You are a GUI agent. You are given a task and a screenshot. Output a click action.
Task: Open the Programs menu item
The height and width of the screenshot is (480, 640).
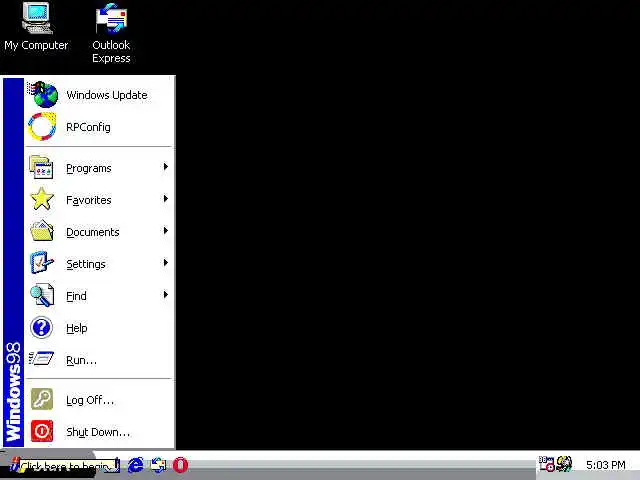pos(99,168)
